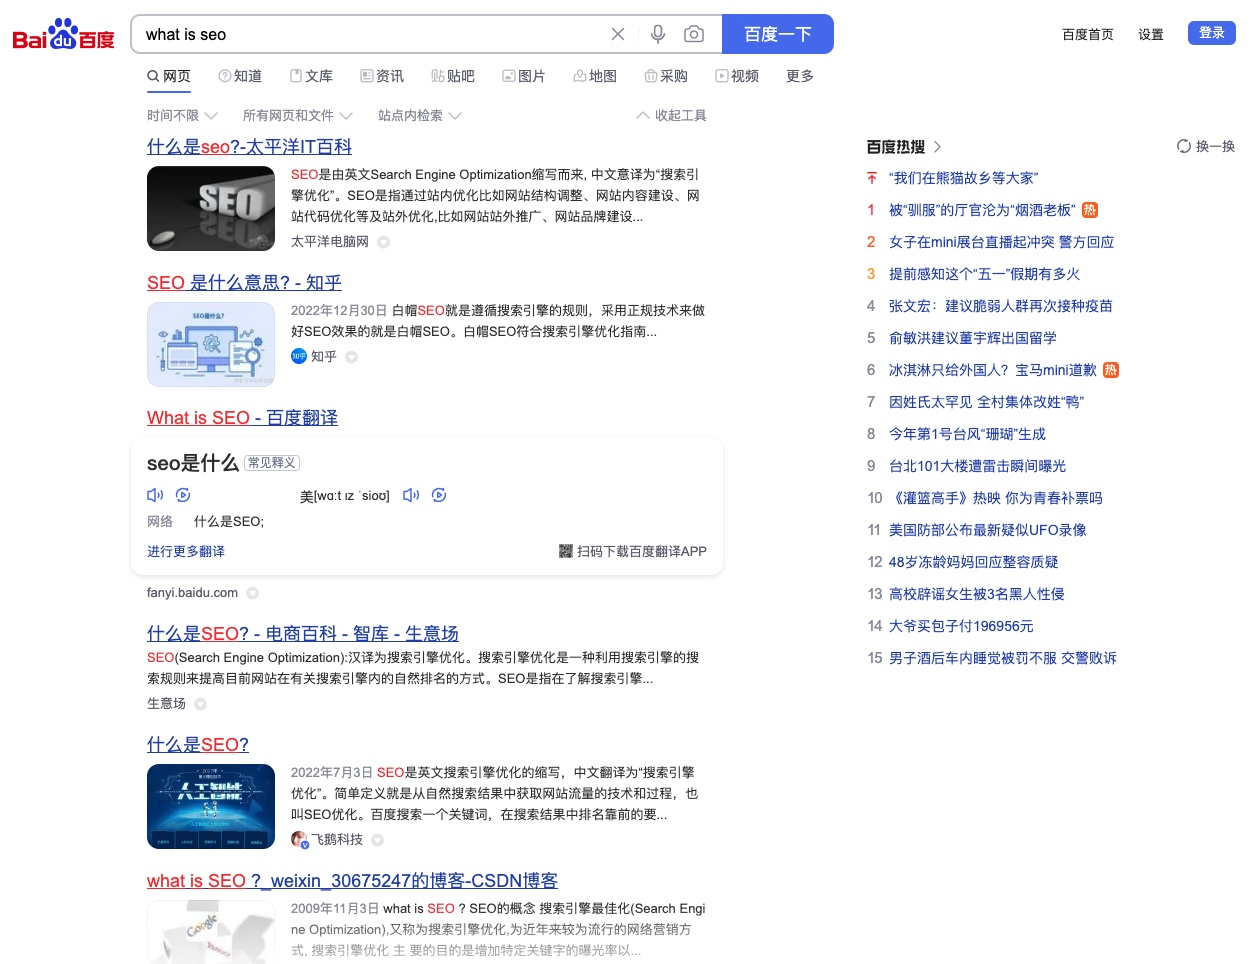Click the Baidu logo
The height and width of the screenshot is (964, 1251).
pos(63,34)
